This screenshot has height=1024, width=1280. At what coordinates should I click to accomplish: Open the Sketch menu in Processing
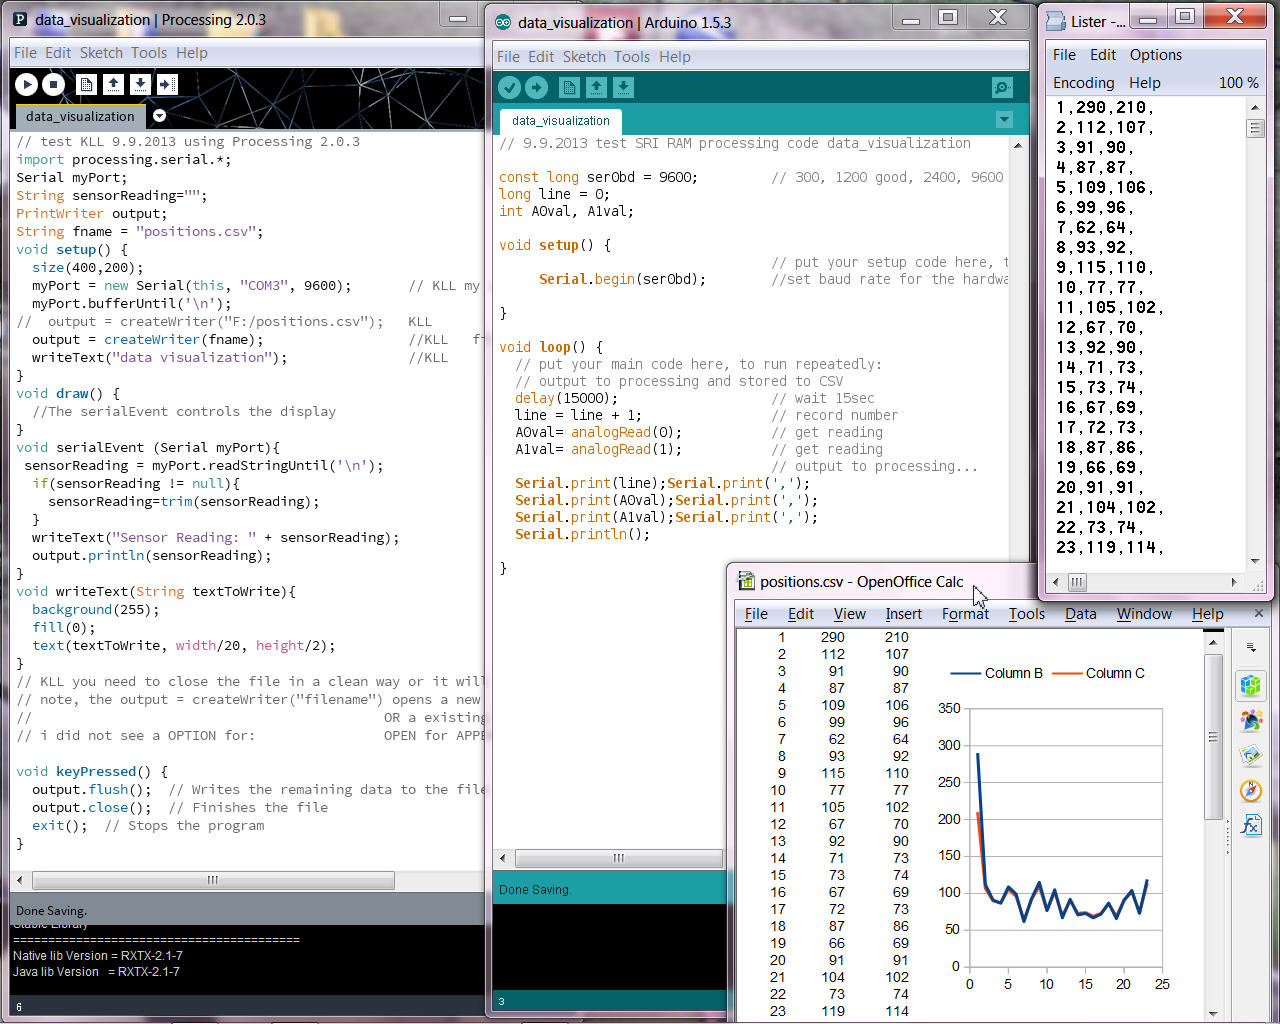[101, 53]
